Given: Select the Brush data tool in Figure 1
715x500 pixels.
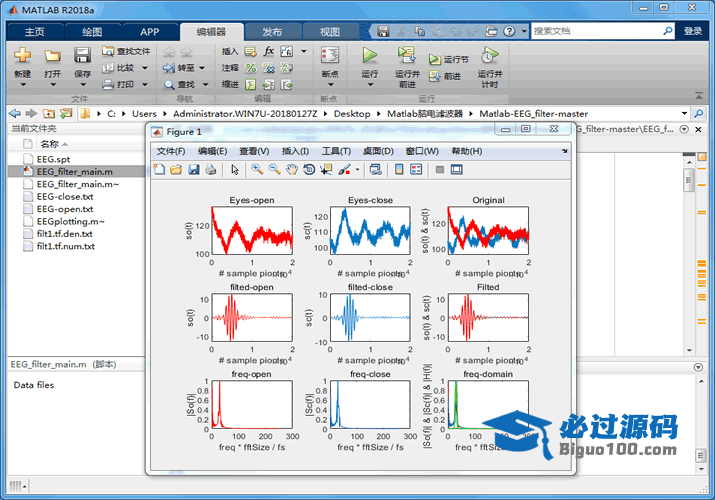Looking at the screenshot, I should coord(344,170).
